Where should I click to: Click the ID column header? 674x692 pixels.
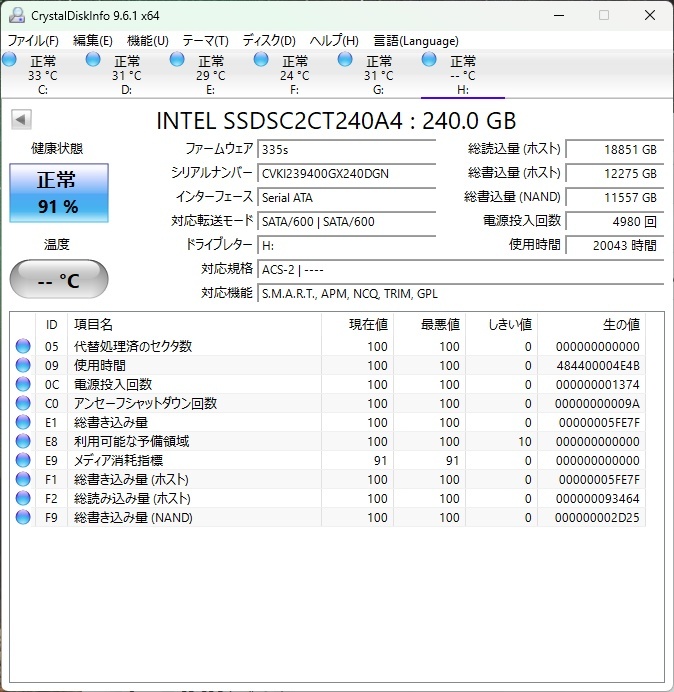pos(52,325)
